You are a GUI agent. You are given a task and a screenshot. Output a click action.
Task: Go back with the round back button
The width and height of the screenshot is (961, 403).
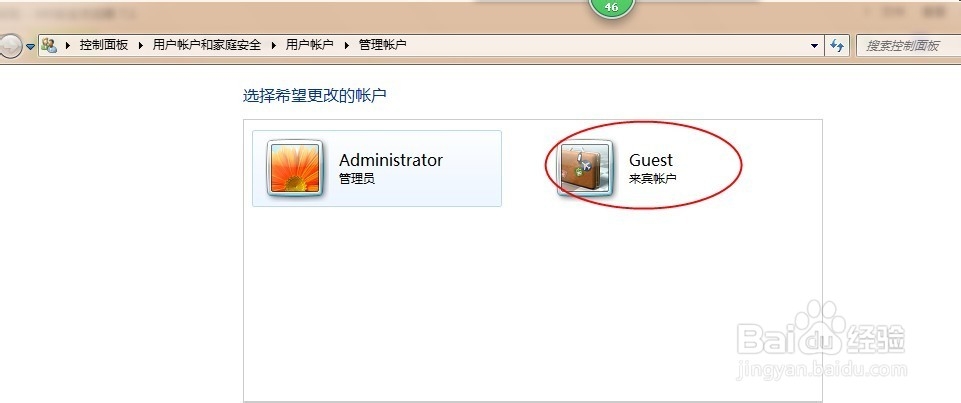10,45
